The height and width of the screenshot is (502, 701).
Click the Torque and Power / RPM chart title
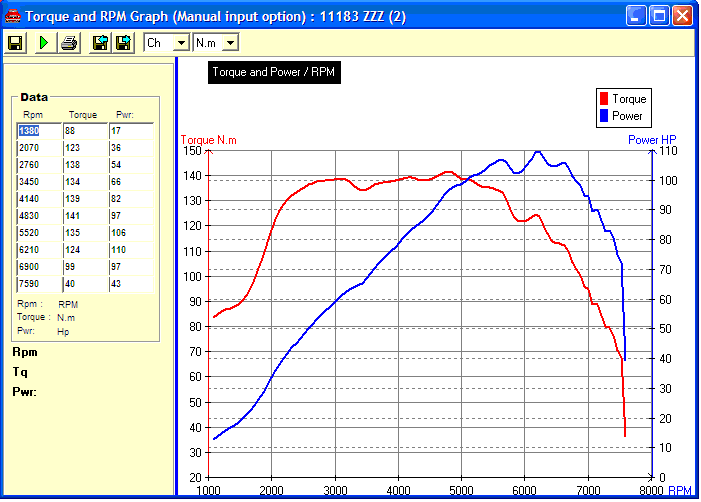coord(274,73)
